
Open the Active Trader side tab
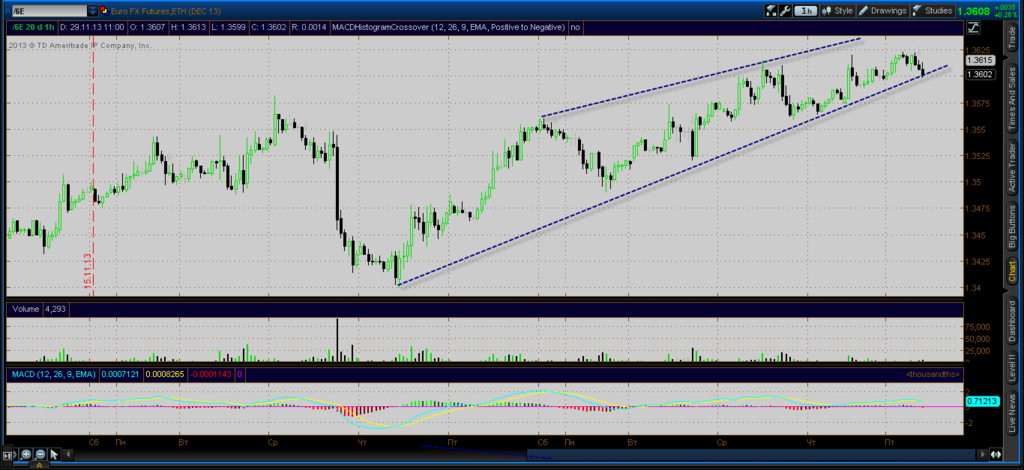1012,165
